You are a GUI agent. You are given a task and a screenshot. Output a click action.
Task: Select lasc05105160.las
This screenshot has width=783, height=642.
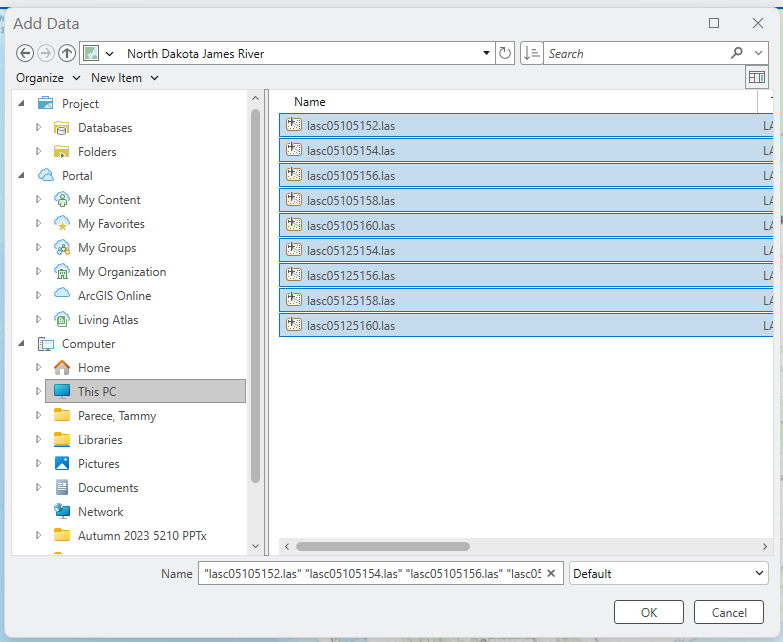526,225
